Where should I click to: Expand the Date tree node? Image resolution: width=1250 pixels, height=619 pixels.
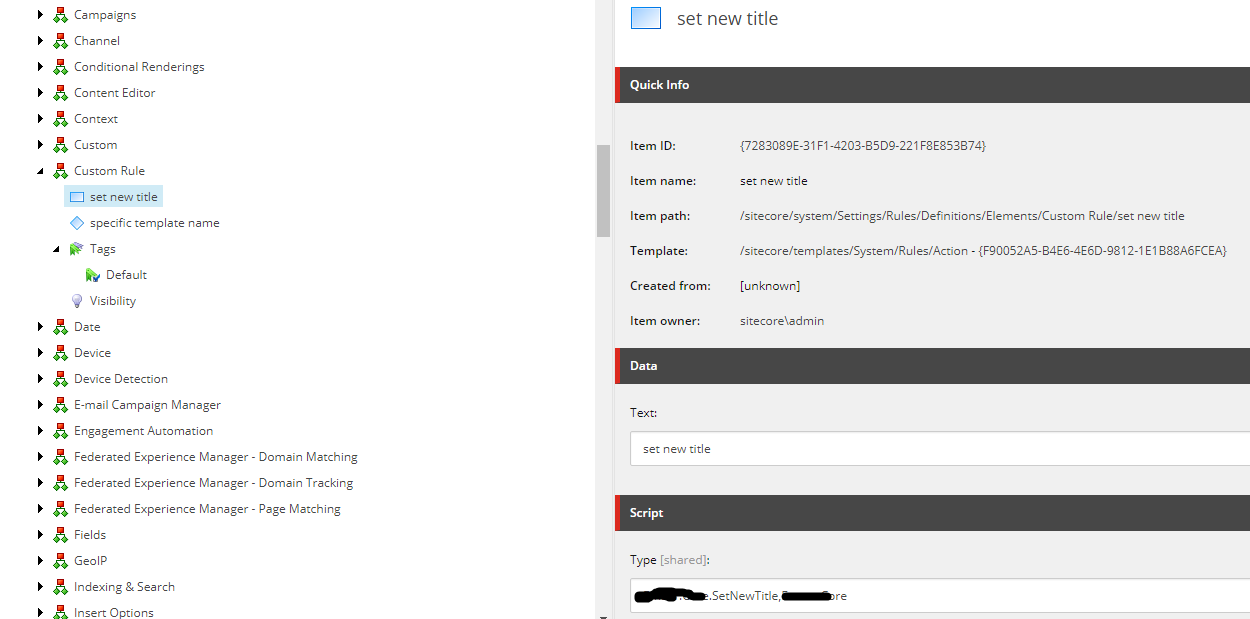pos(41,326)
